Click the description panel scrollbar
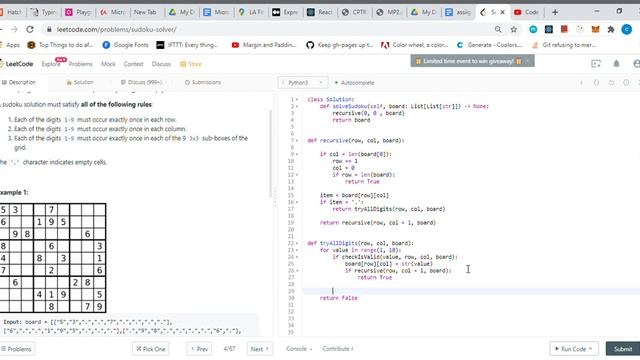 (270, 153)
